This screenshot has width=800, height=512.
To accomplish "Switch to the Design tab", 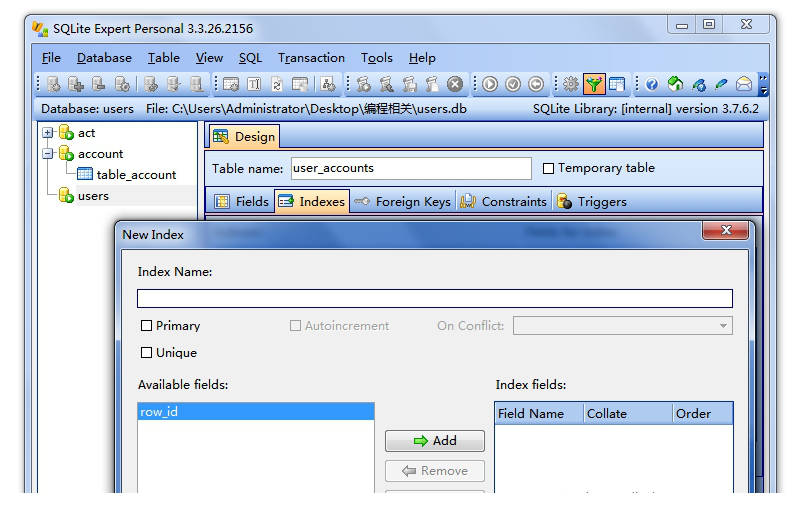I will (244, 137).
